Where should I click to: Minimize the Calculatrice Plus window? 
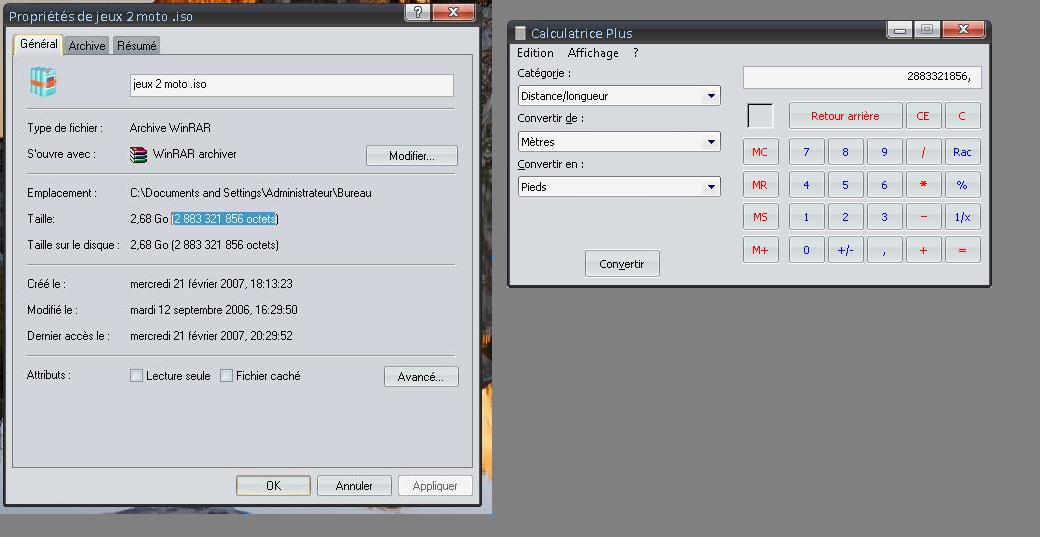(x=900, y=30)
